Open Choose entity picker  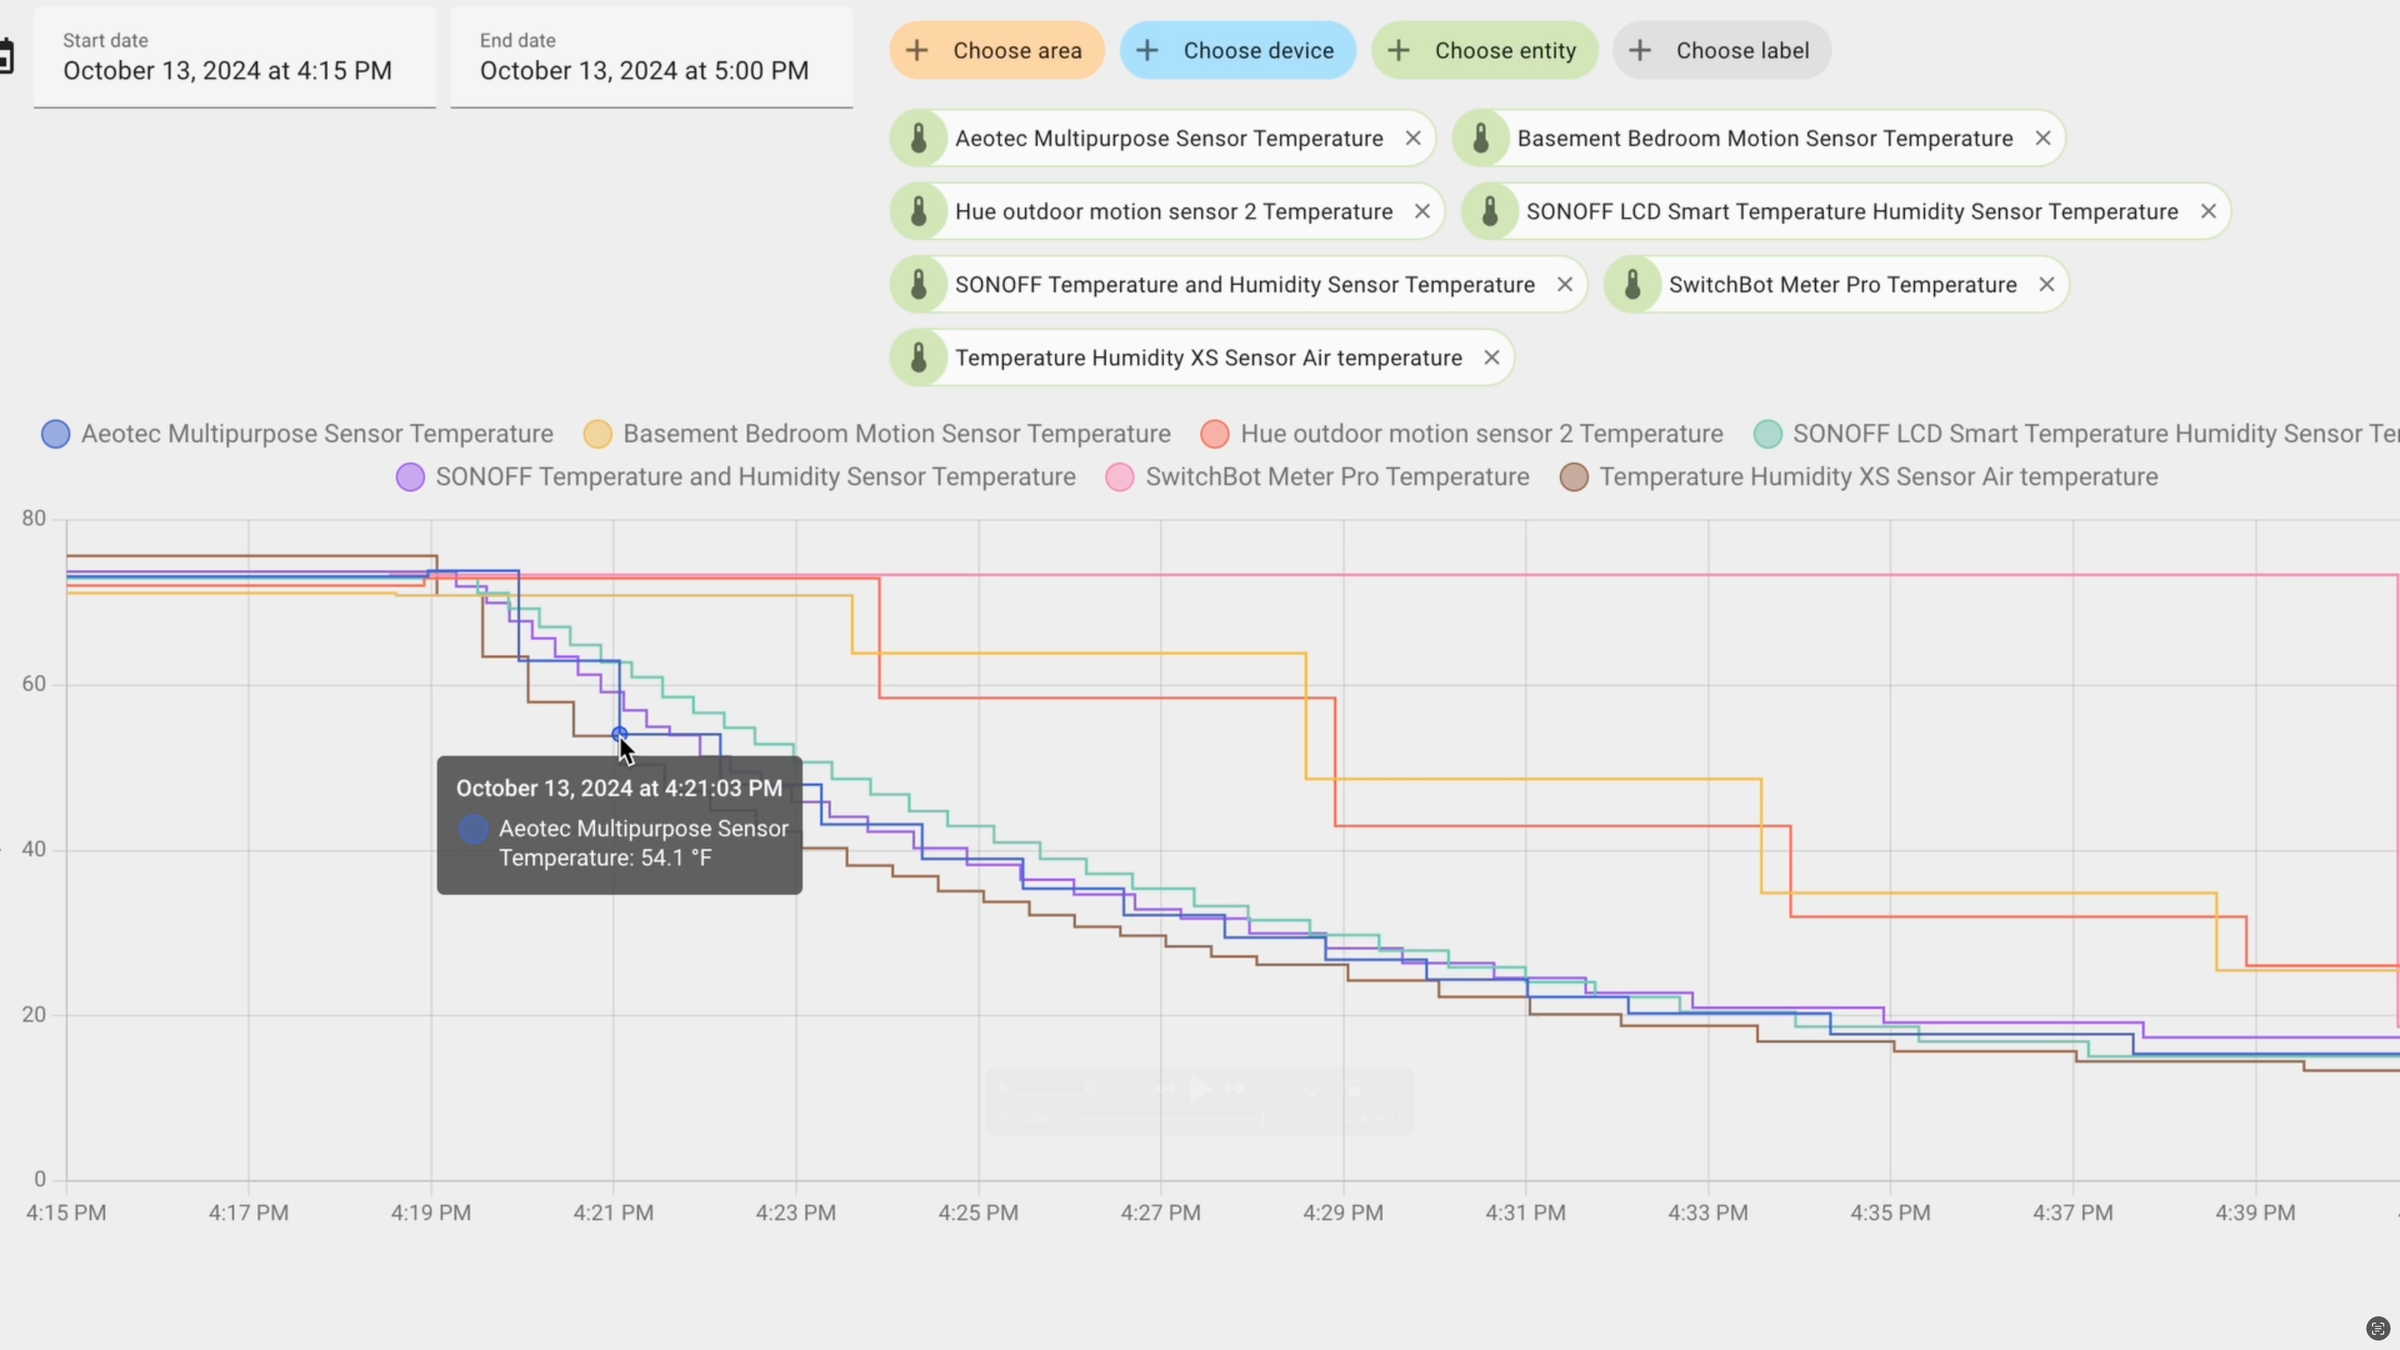click(1485, 50)
